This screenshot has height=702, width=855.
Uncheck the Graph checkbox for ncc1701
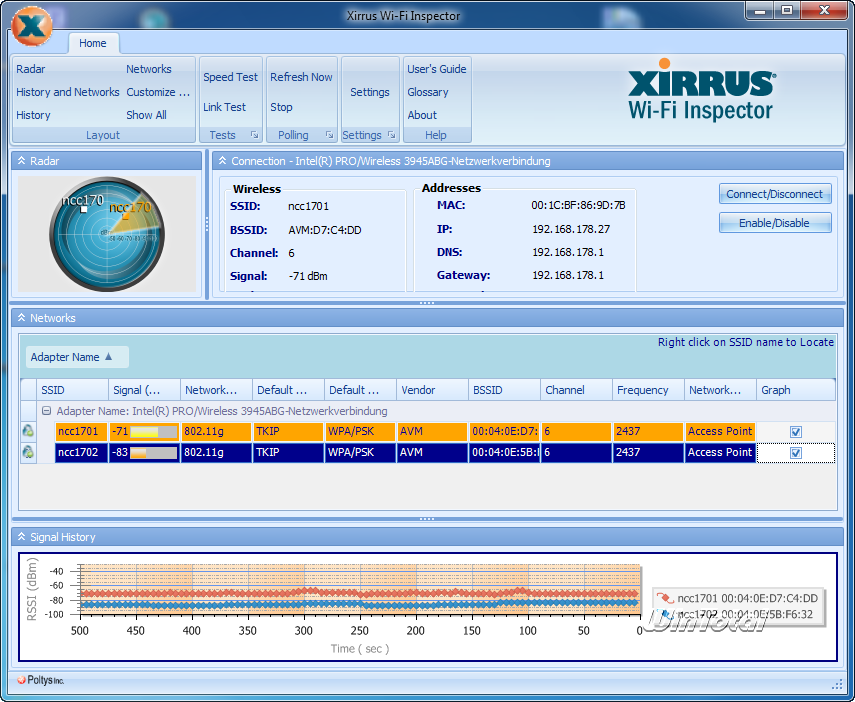click(x=795, y=432)
